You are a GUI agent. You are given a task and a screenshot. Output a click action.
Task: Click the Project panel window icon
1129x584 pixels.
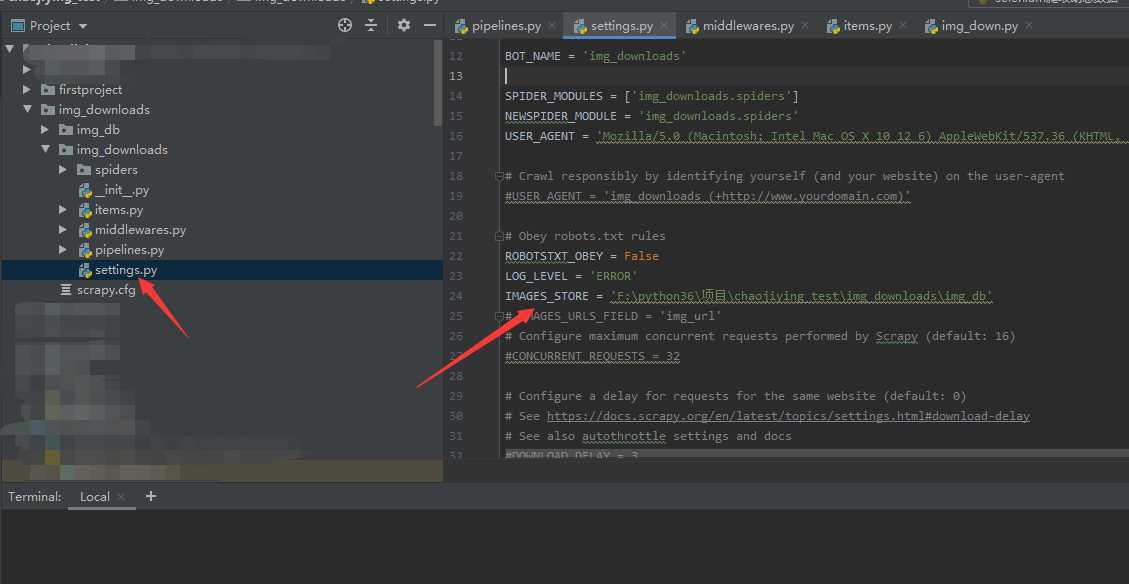[18, 26]
